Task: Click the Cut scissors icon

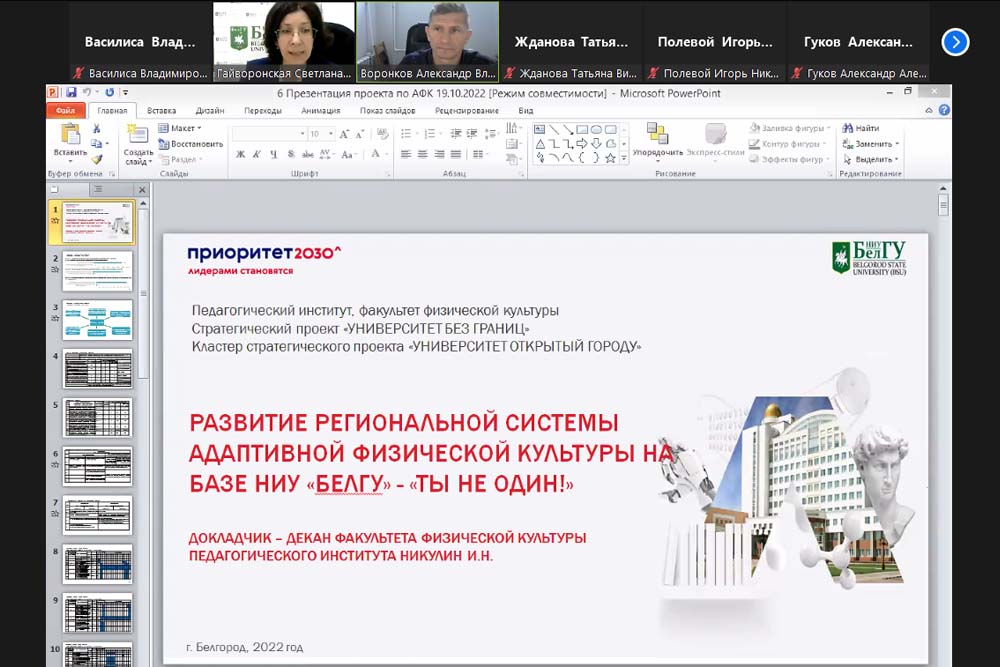Action: pyautogui.click(x=97, y=129)
